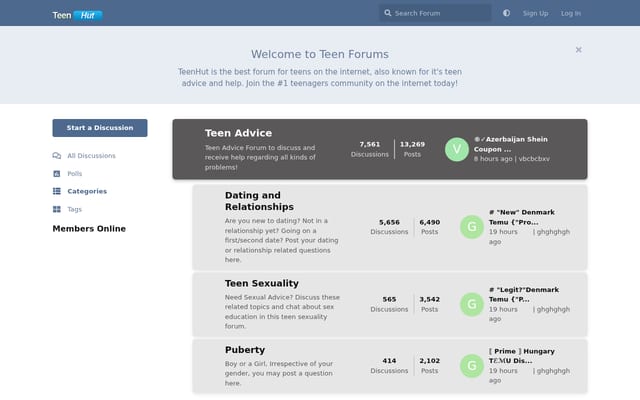The width and height of the screenshot is (640, 400).
Task: Click the G avatar in Dating and Relationships row
Action: click(472, 227)
